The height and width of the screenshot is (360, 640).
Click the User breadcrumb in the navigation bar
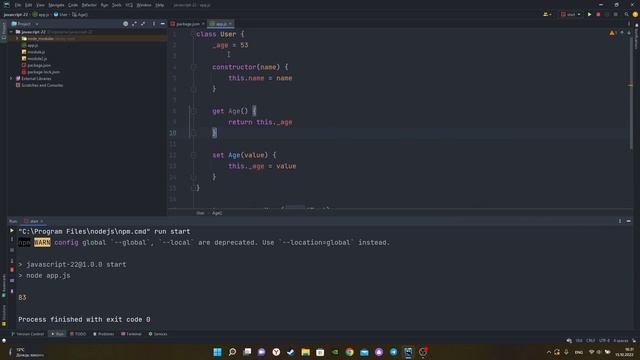[61, 15]
